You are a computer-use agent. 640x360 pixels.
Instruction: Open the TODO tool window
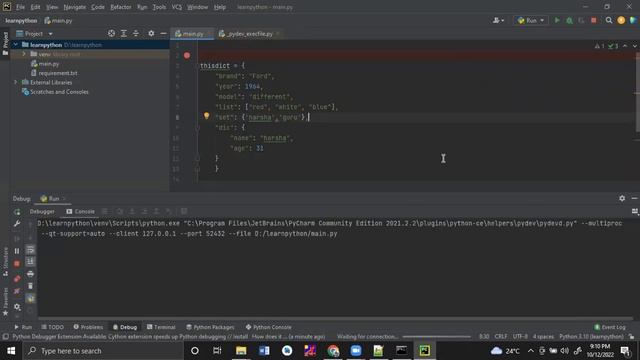point(52,327)
